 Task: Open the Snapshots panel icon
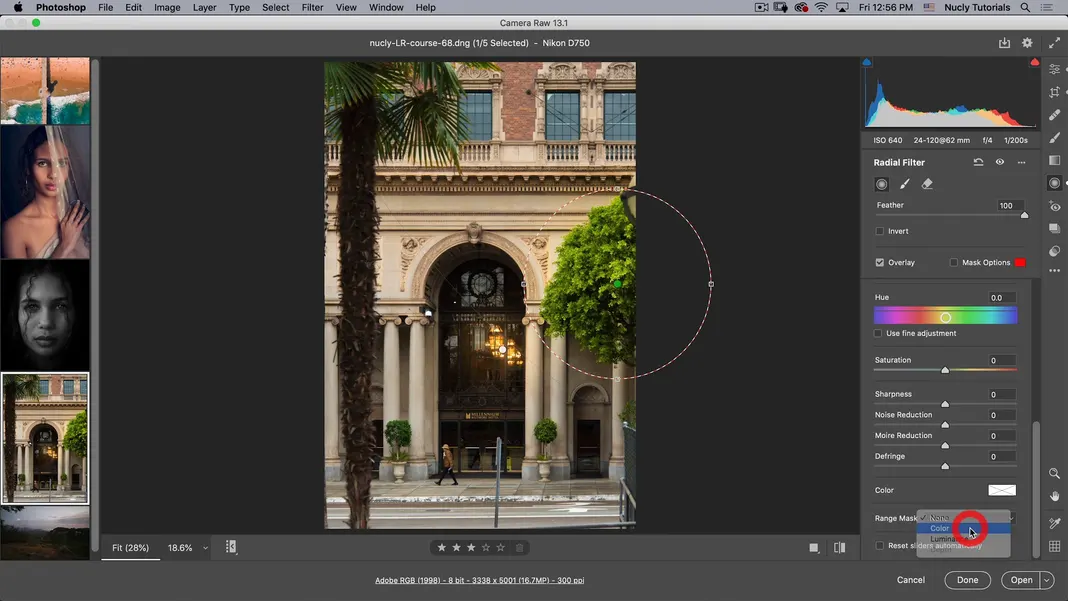[x=1054, y=228]
